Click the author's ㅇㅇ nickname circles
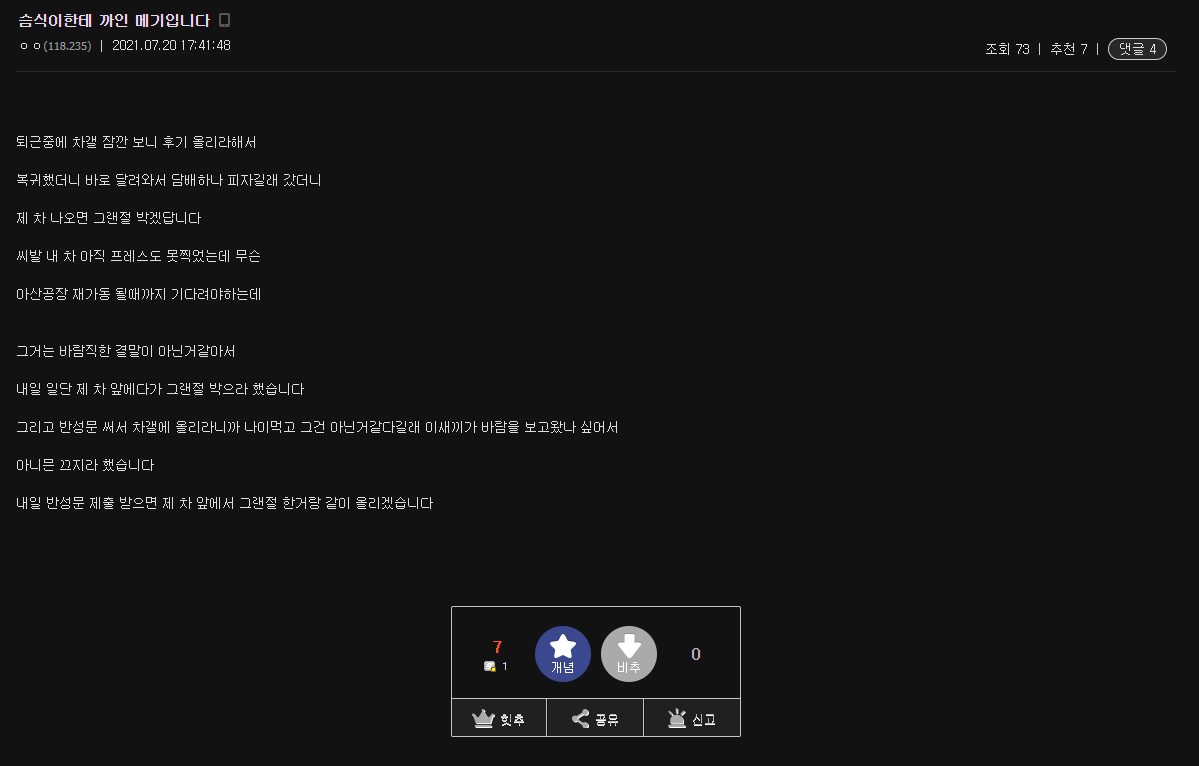Screen dimensions: 1199x766 31,46
